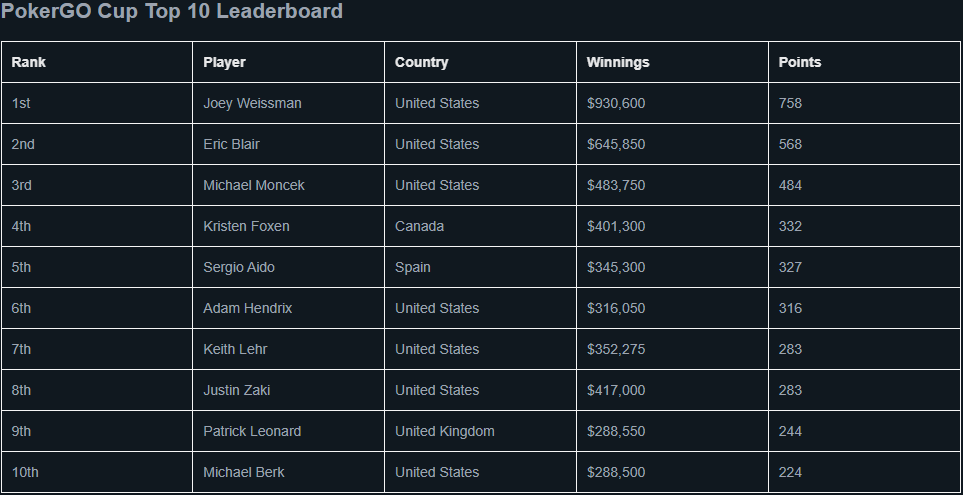The height and width of the screenshot is (495, 963).
Task: Select the Joey Weissman player cell
Action: (x=289, y=103)
